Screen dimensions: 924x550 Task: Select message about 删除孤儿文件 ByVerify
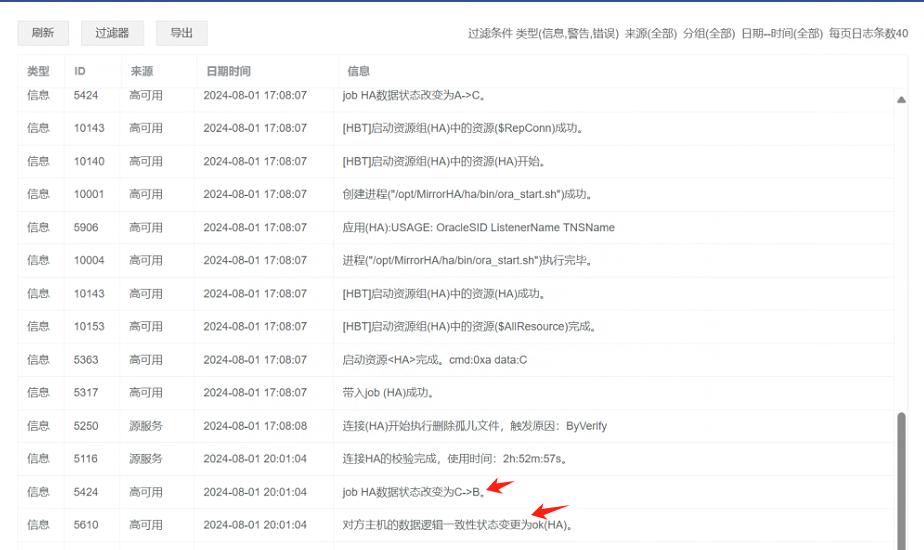pyautogui.click(x=475, y=426)
